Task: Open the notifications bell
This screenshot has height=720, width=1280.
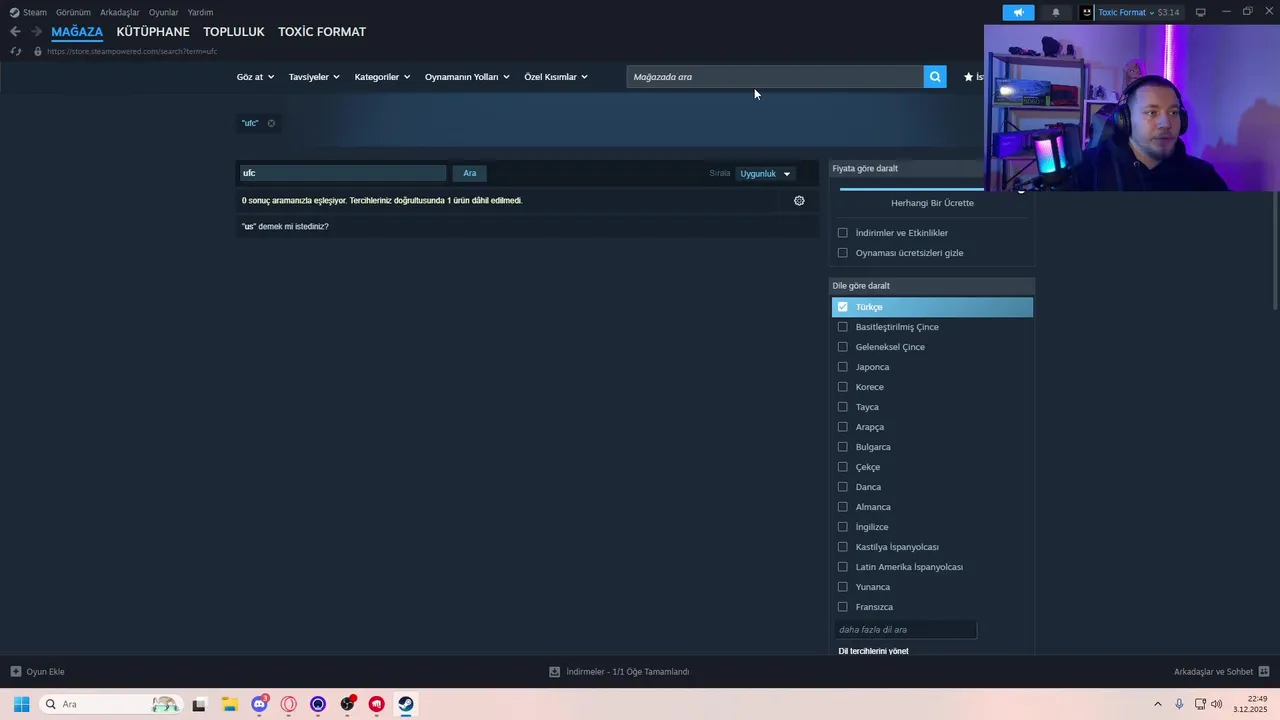Action: coord(1055,12)
